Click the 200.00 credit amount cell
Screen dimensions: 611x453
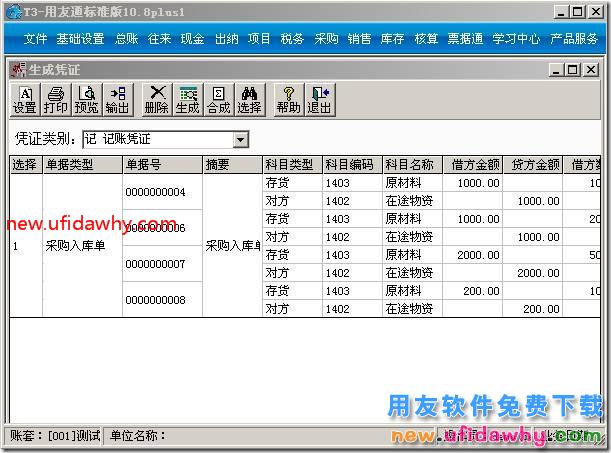[x=533, y=309]
